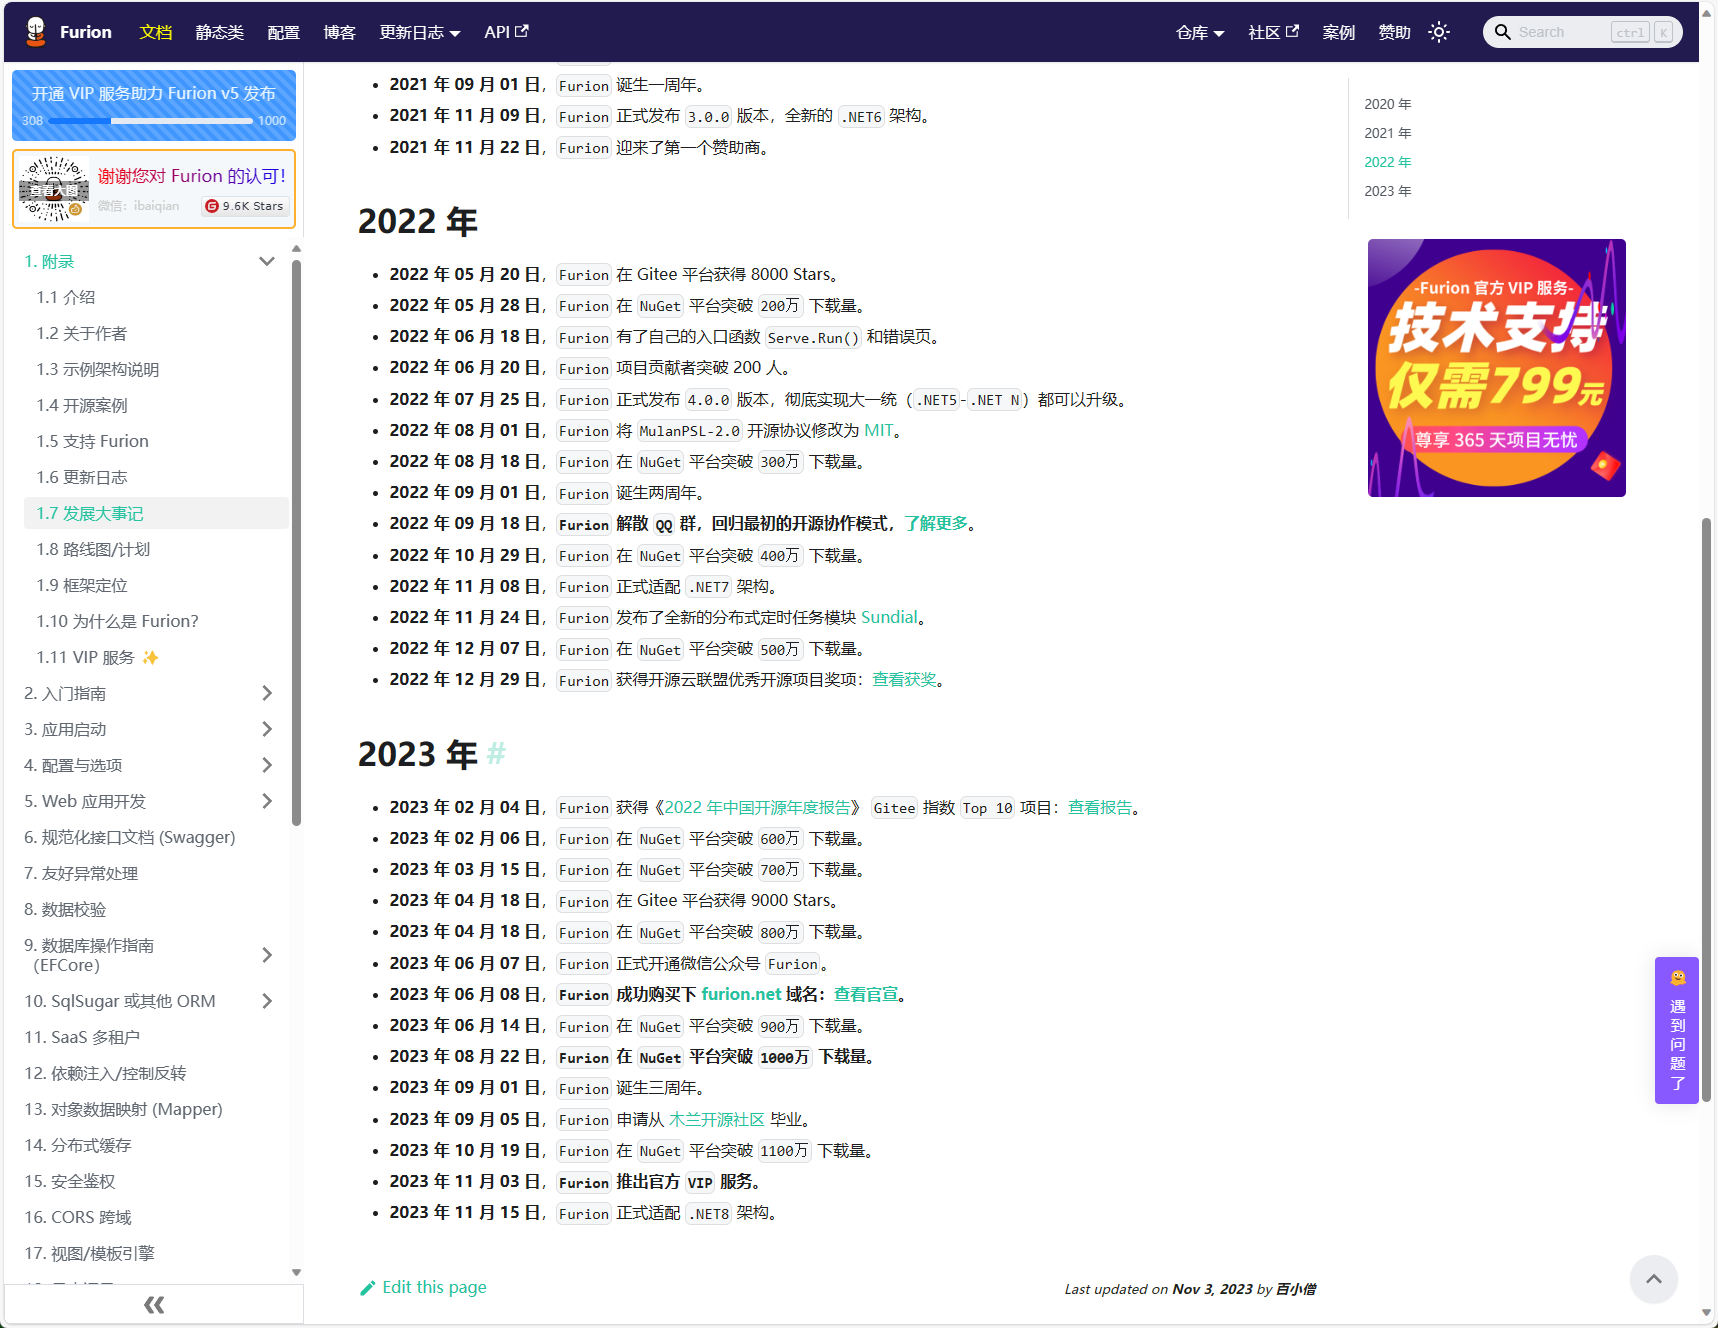
Task: Click the Gitee 9.6K Stars badge
Action: tap(245, 206)
